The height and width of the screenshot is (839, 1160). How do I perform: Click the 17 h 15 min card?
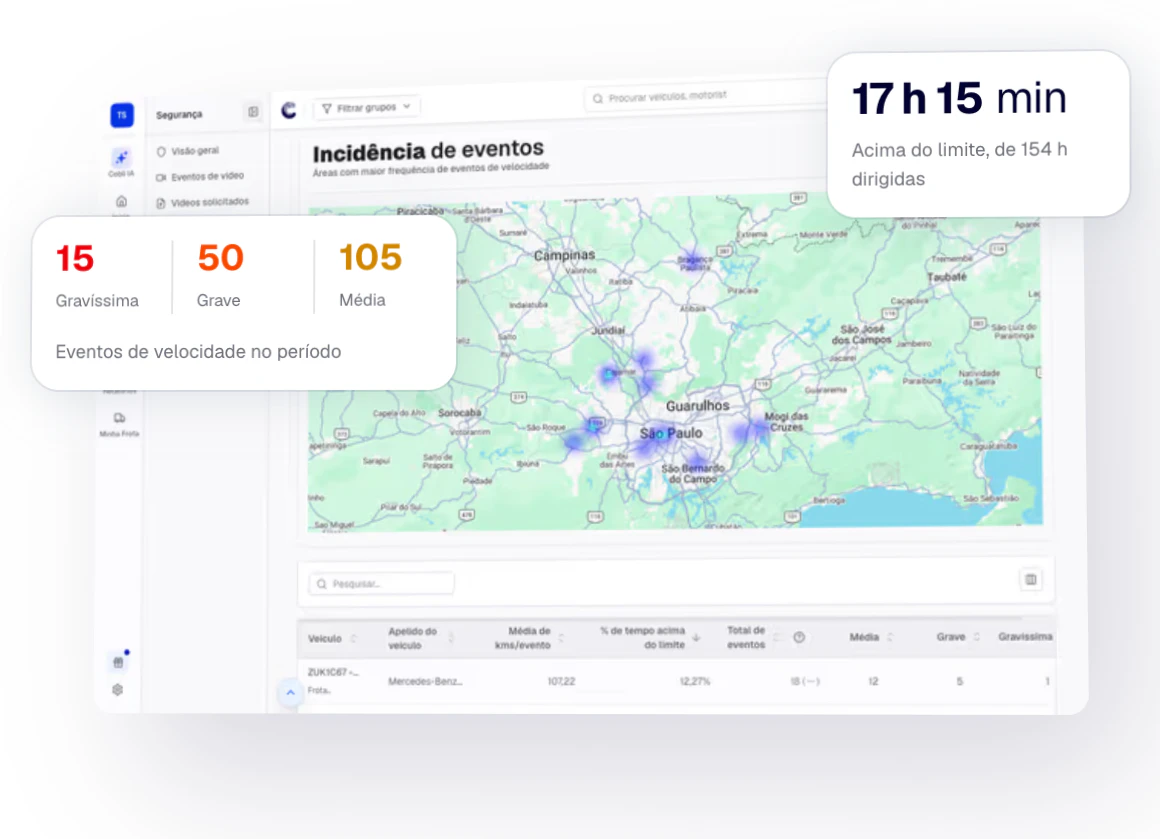[978, 134]
